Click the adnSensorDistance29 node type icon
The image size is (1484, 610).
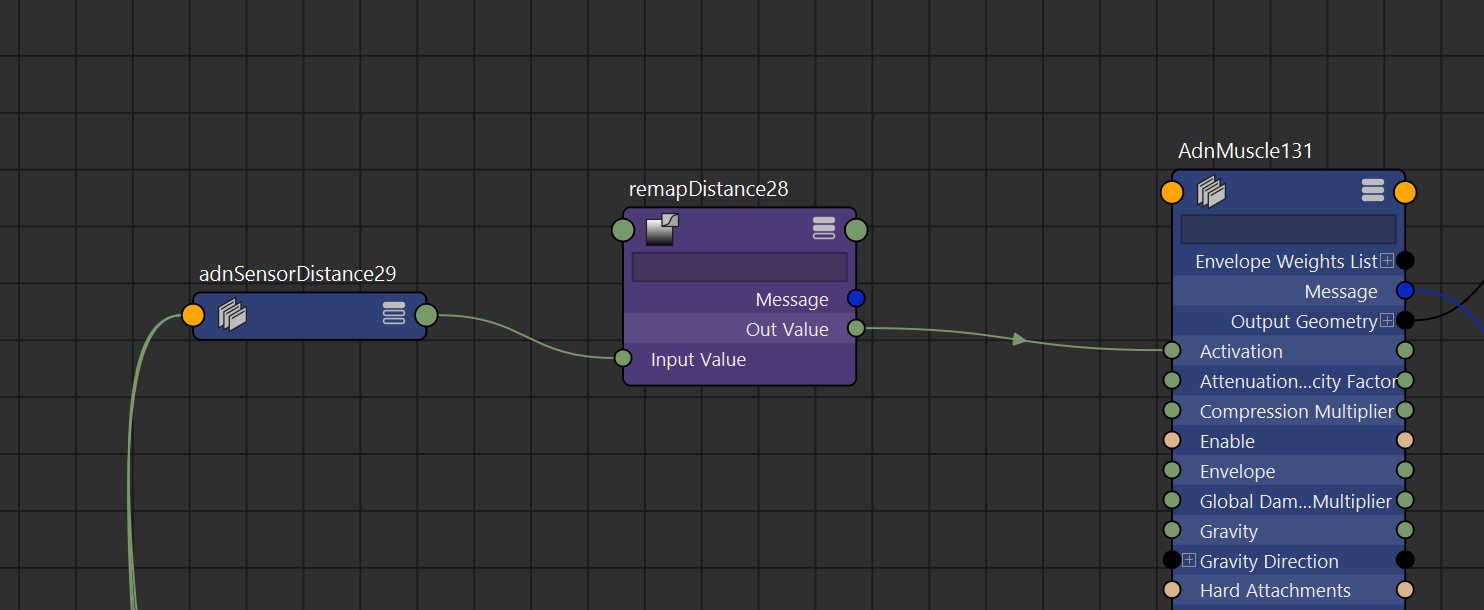[x=232, y=315]
